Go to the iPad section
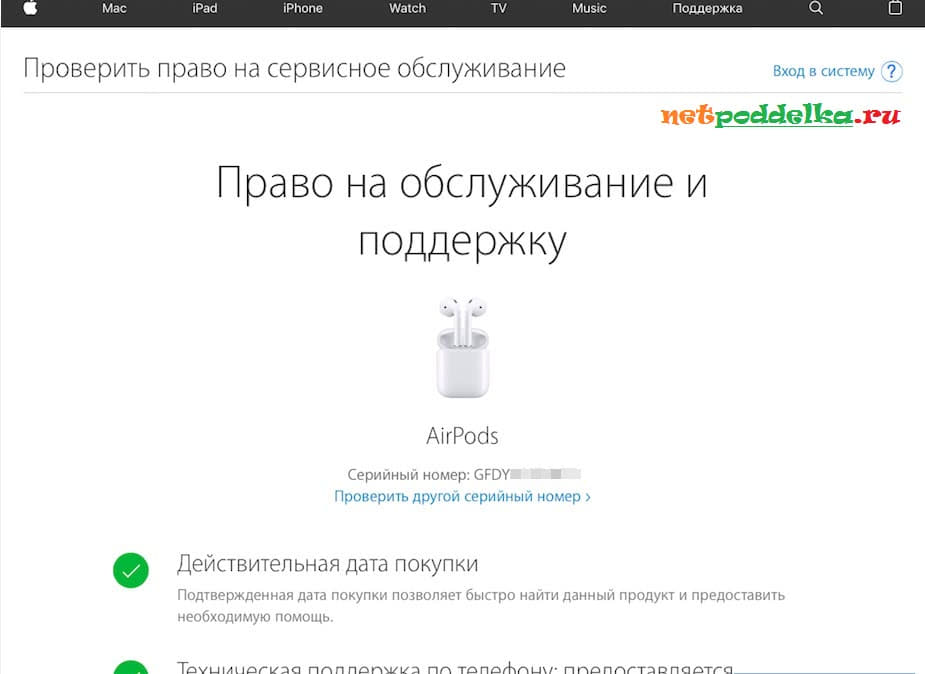 click(205, 8)
